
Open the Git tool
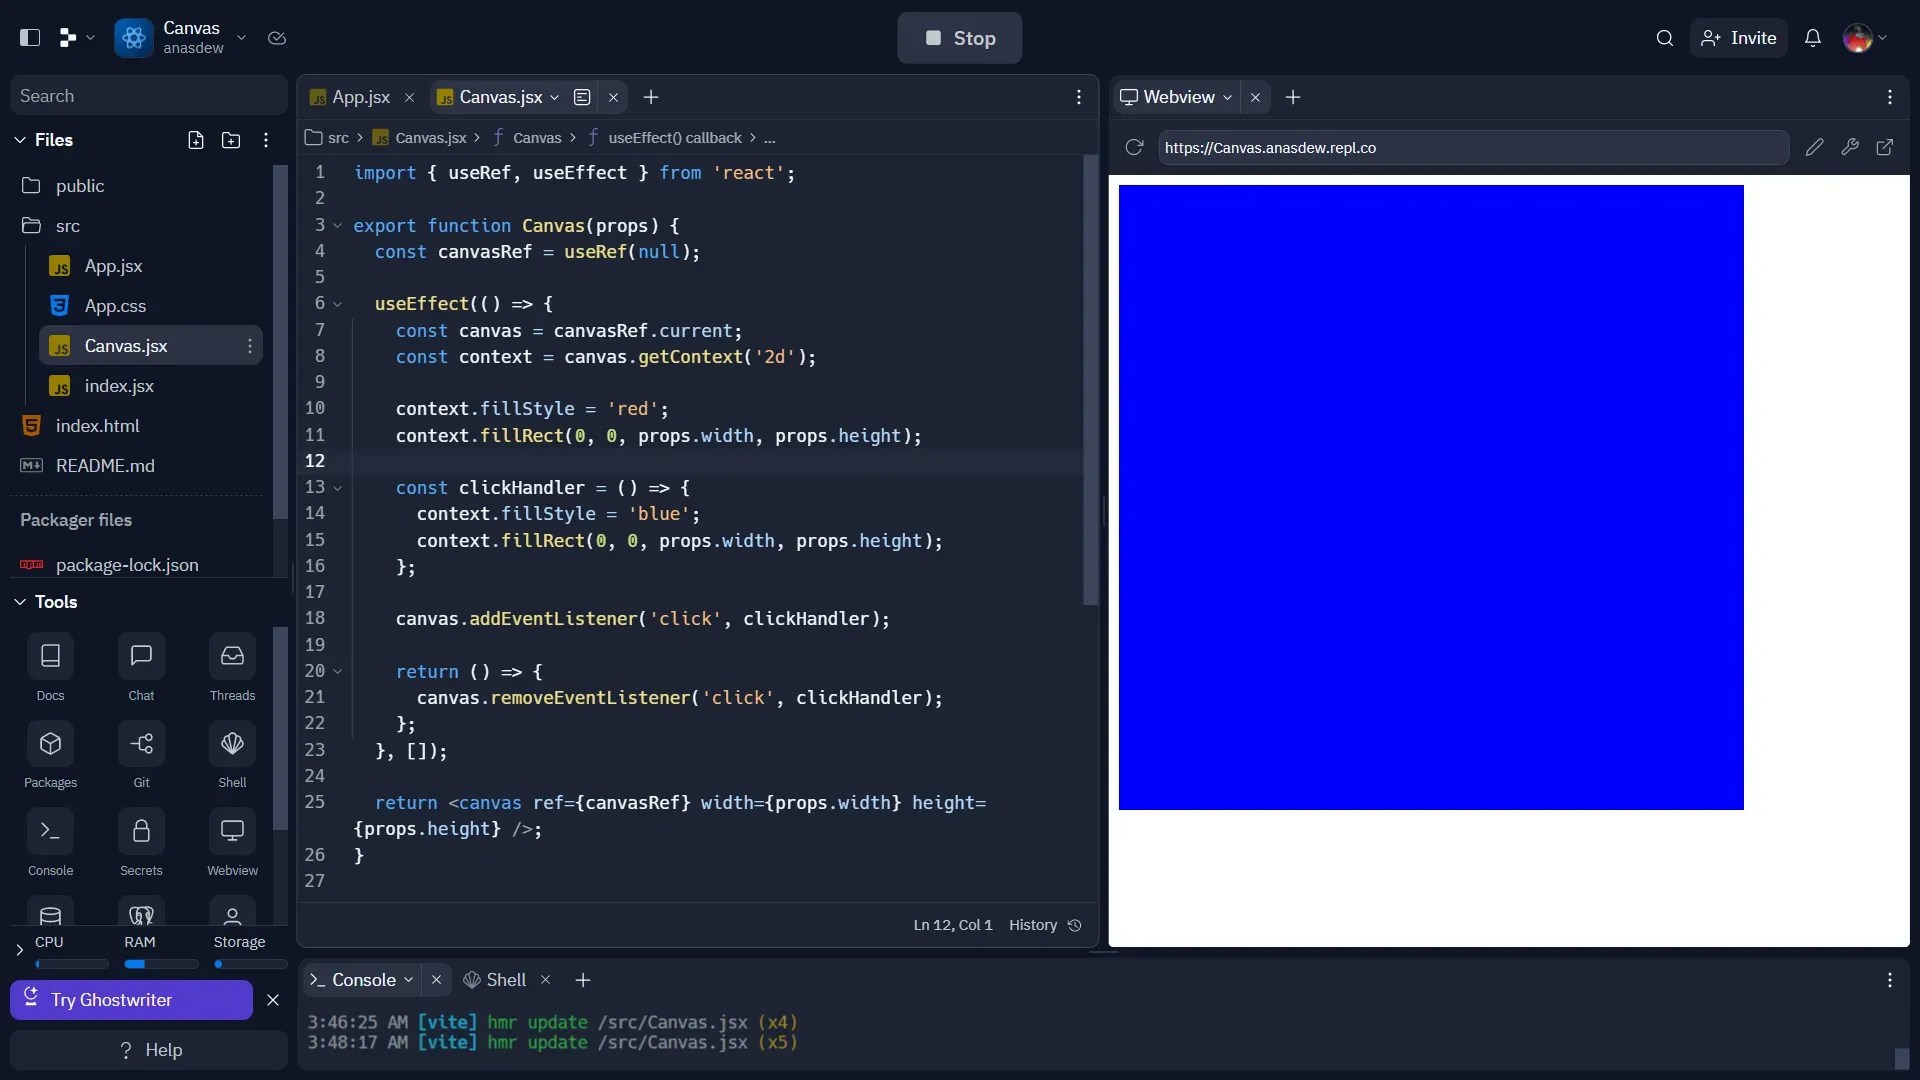point(141,755)
